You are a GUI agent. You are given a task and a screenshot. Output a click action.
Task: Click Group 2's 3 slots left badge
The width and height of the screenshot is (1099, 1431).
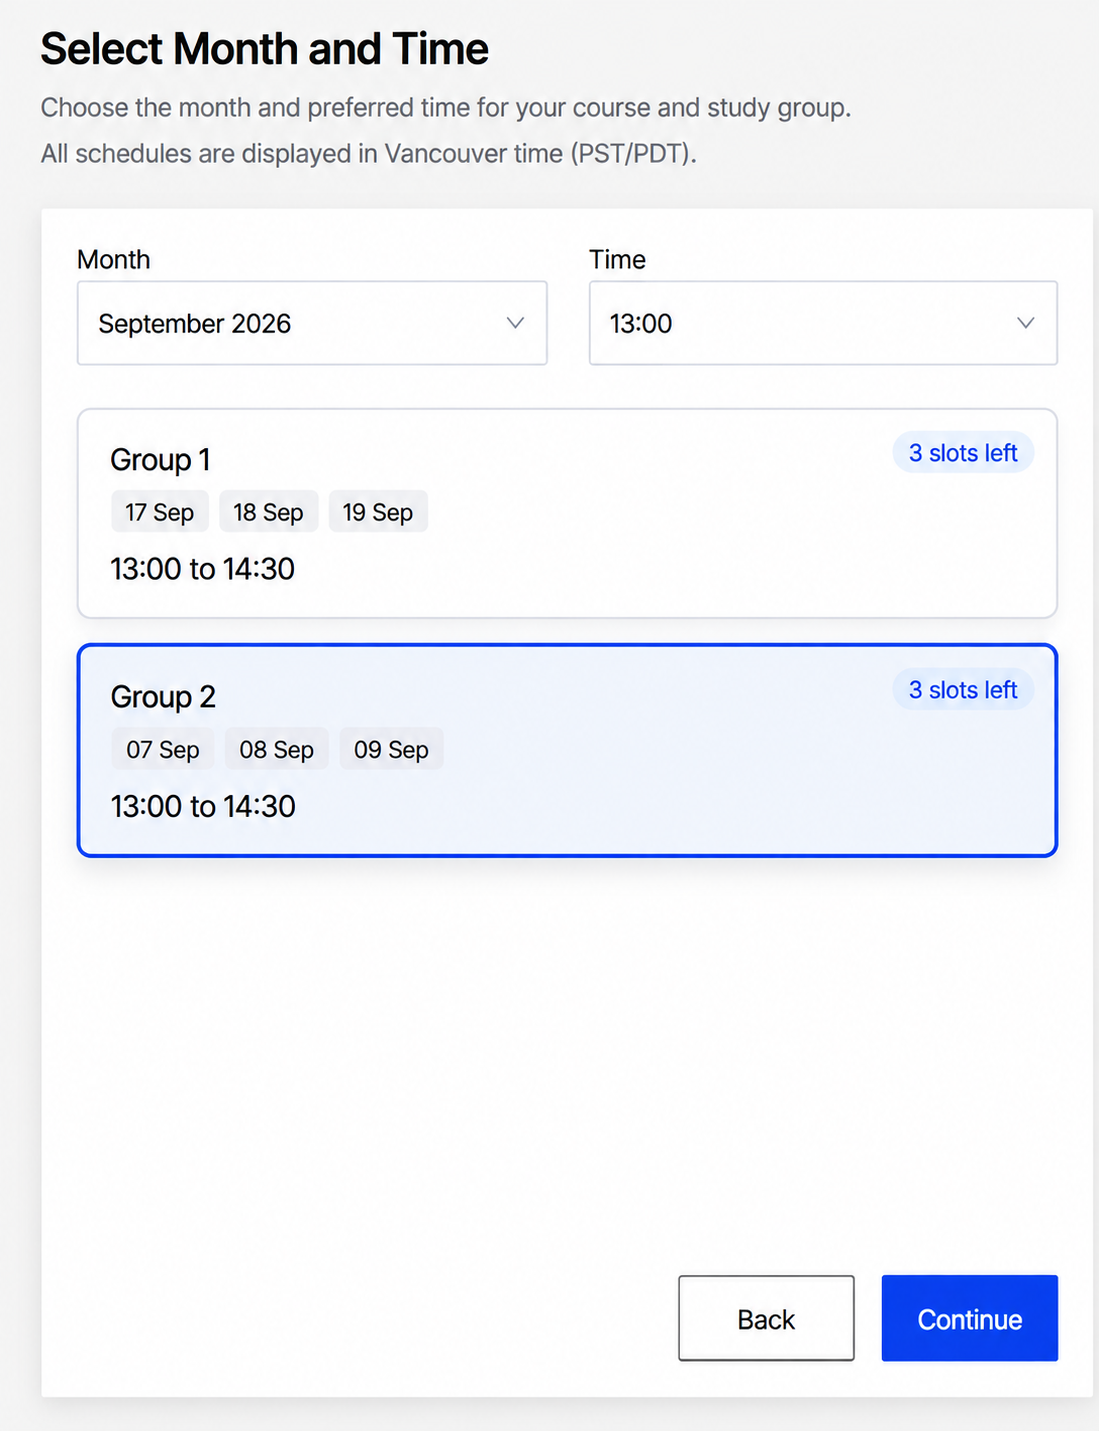pyautogui.click(x=963, y=690)
